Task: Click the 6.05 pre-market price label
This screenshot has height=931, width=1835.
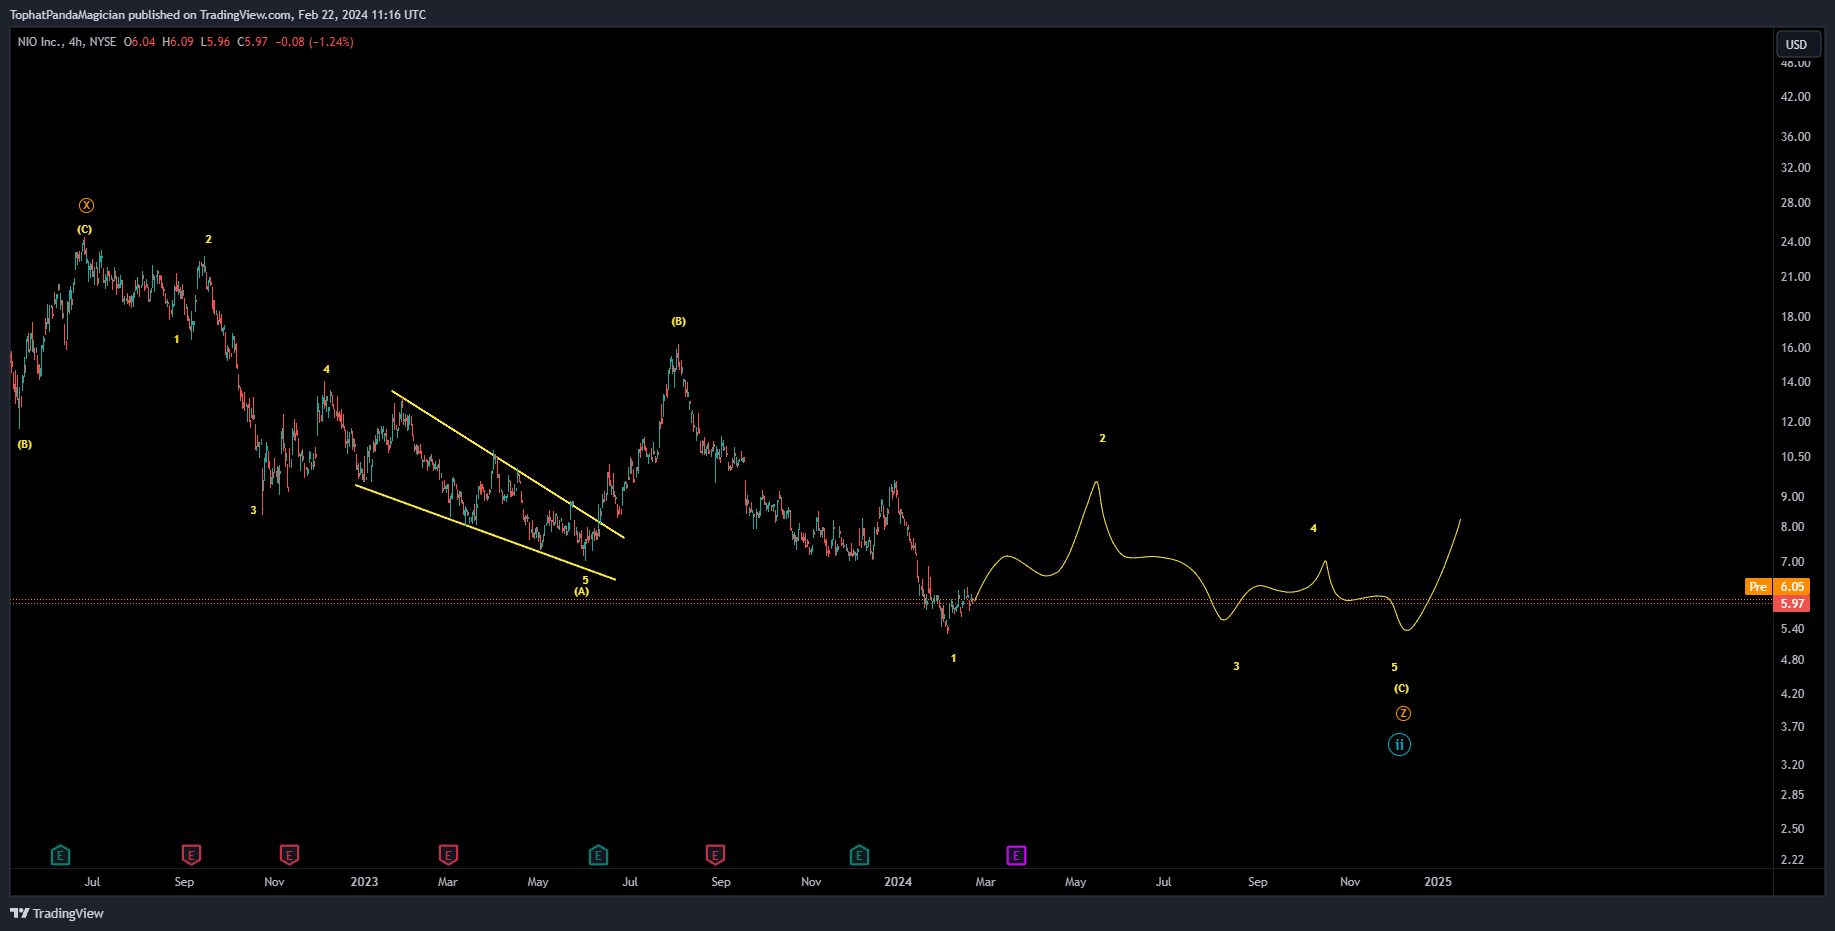Action: 1792,587
